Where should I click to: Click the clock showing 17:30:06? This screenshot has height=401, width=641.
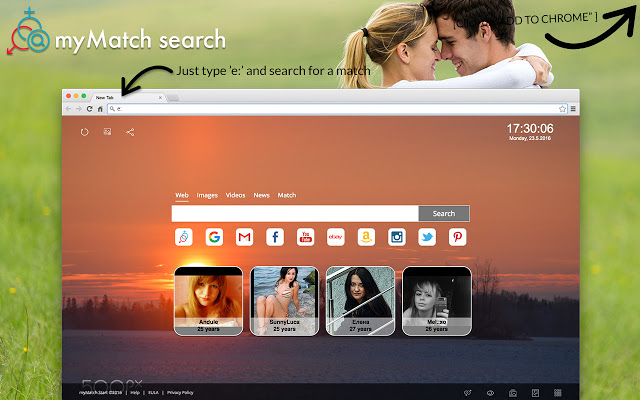pyautogui.click(x=530, y=129)
